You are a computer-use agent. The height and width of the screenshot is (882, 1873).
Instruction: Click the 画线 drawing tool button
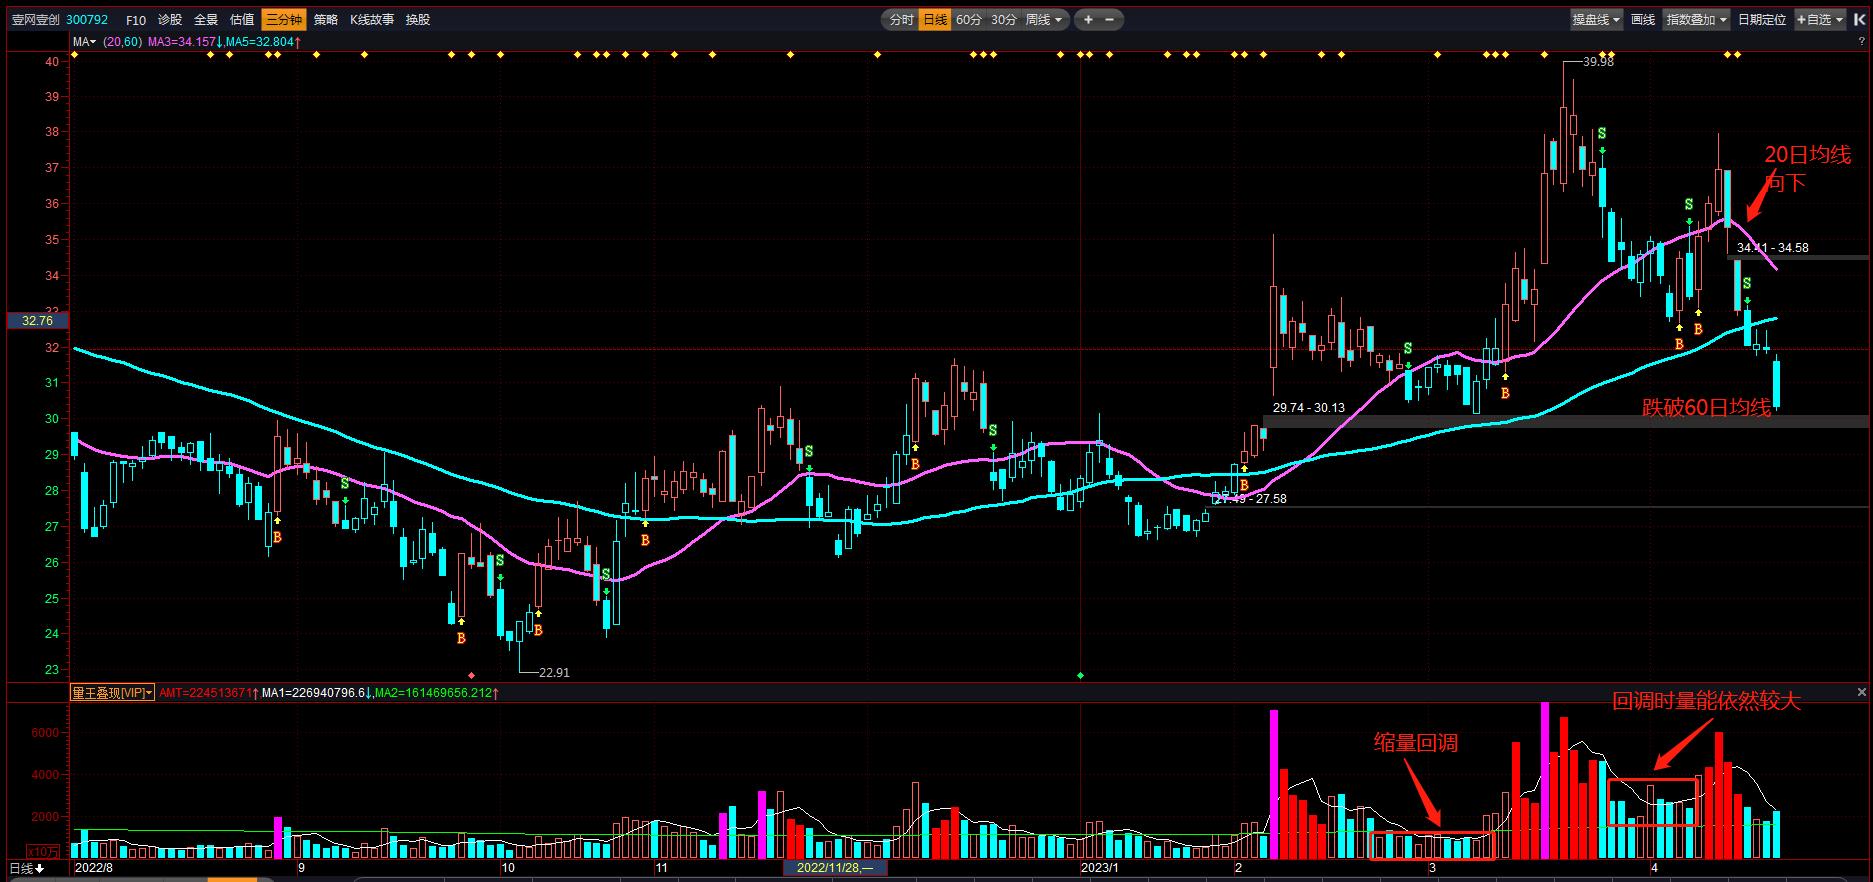click(1643, 20)
